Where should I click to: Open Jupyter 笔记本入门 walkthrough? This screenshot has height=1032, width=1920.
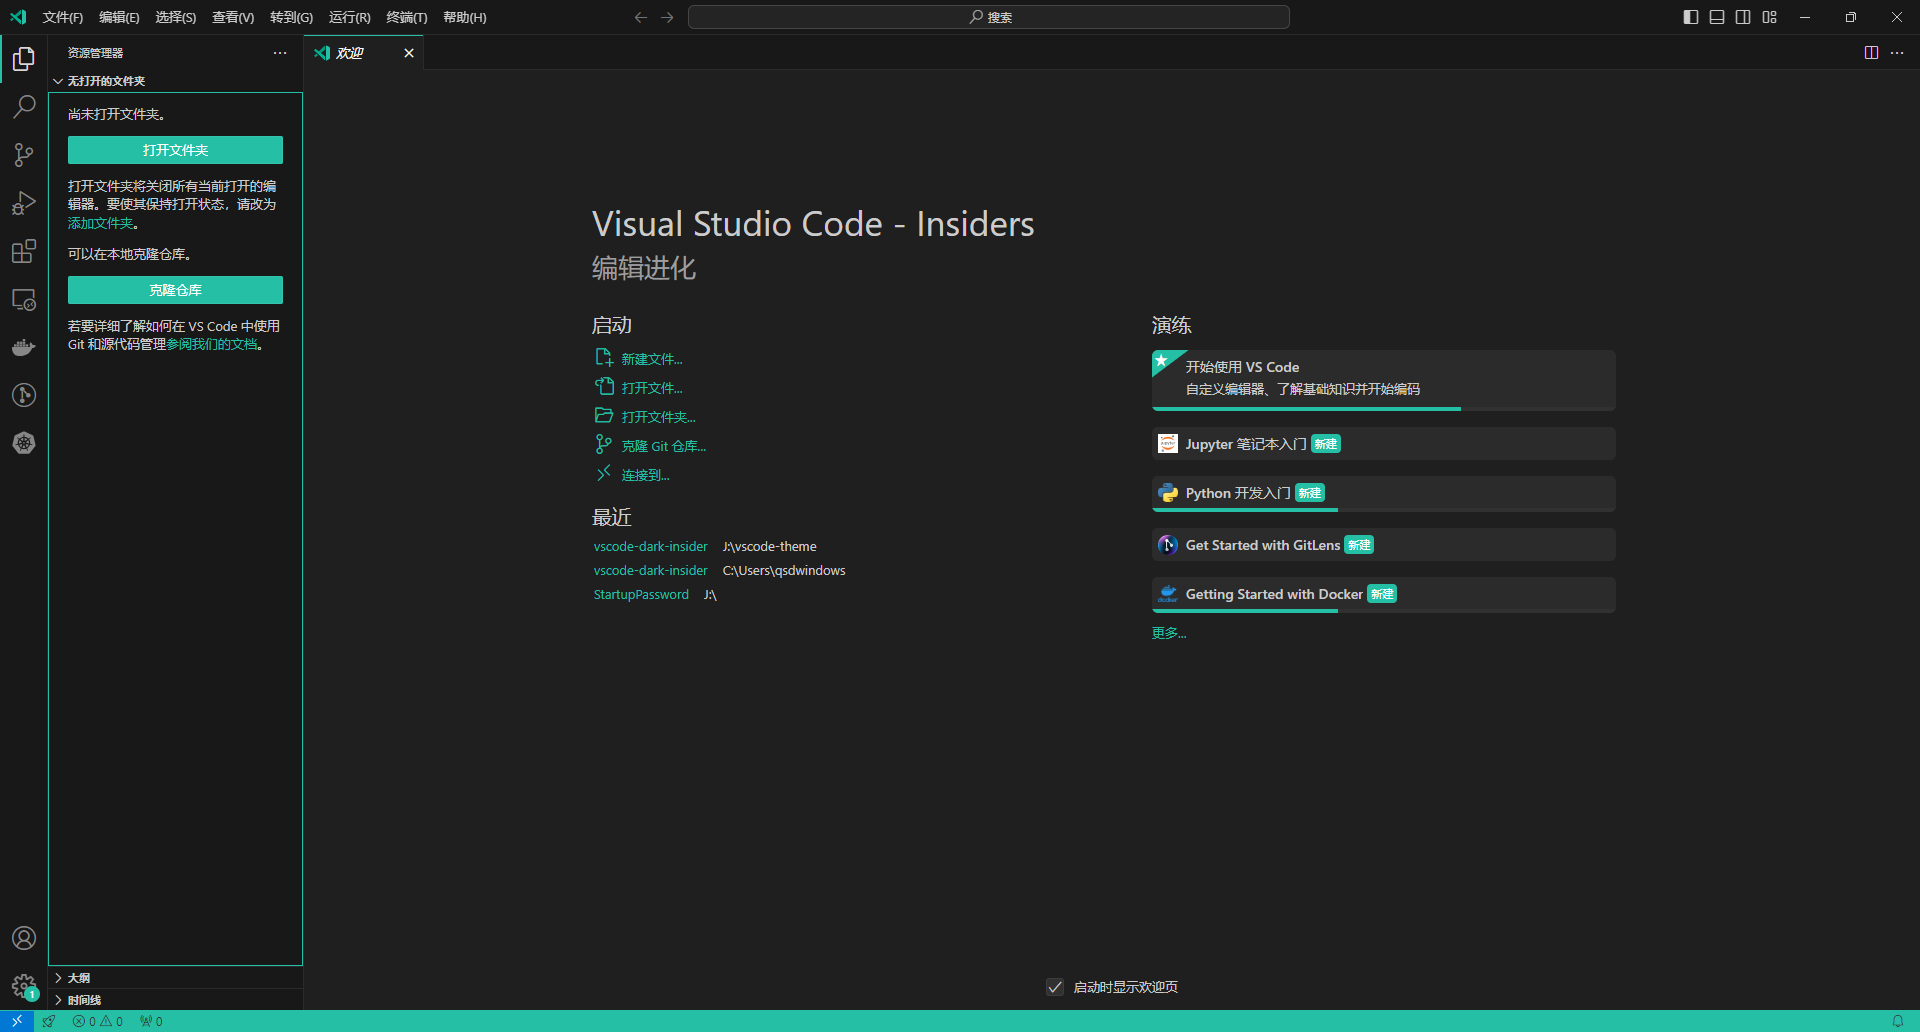coord(1383,444)
